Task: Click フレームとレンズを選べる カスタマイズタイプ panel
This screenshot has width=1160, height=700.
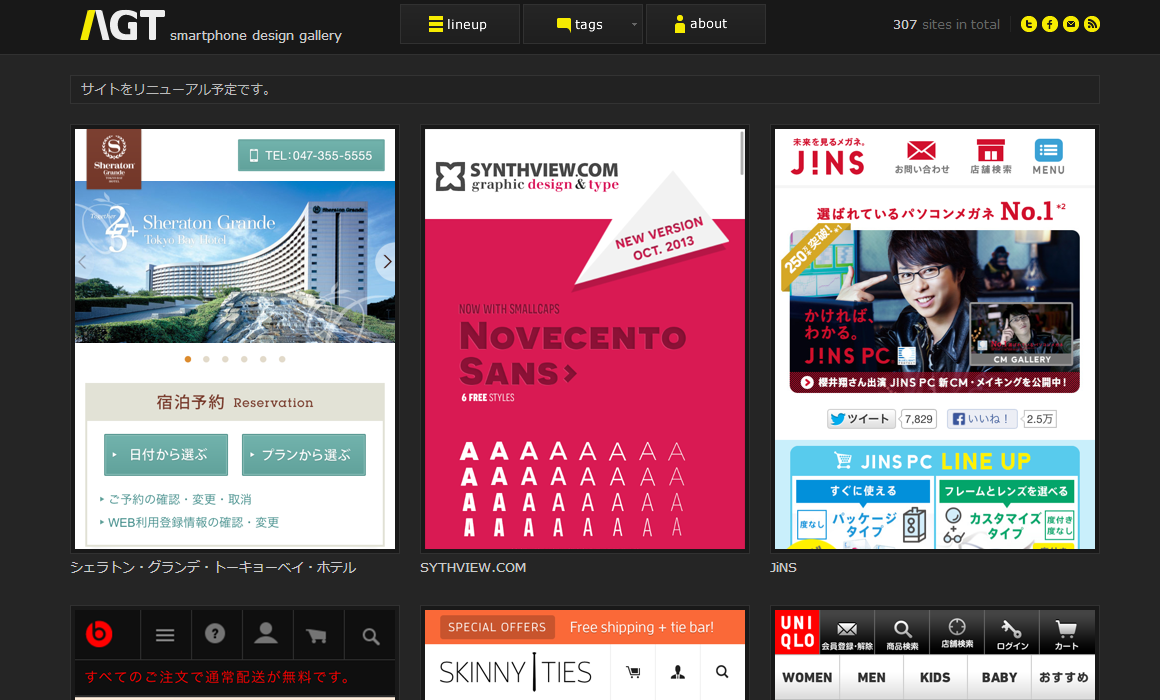Action: (1006, 514)
